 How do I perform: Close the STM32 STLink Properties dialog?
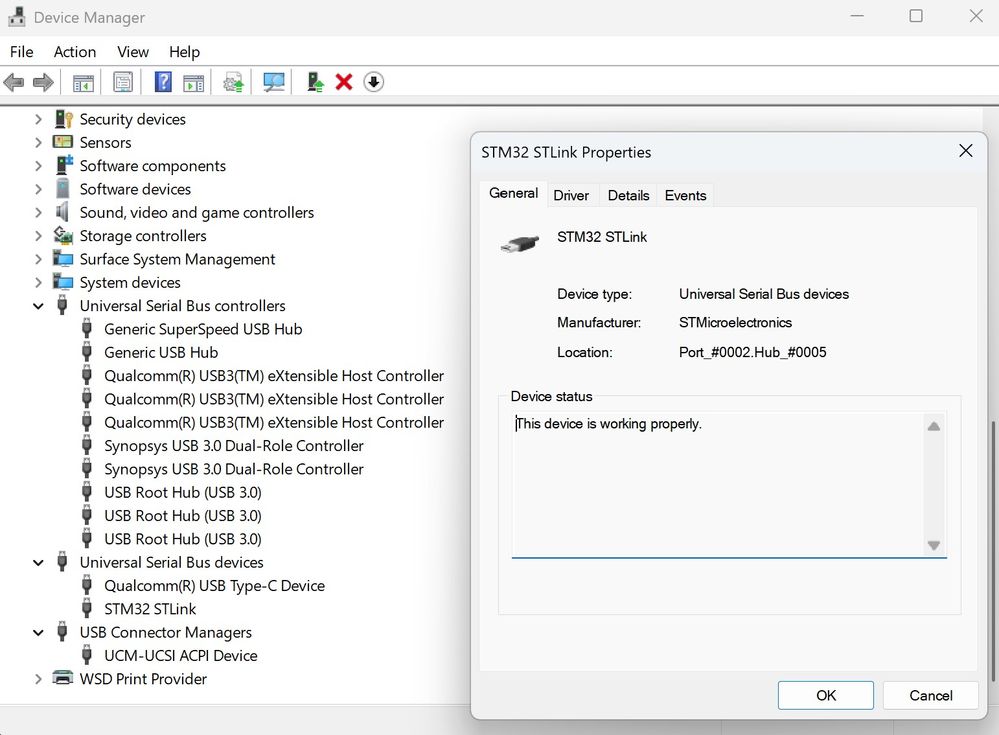(x=965, y=151)
